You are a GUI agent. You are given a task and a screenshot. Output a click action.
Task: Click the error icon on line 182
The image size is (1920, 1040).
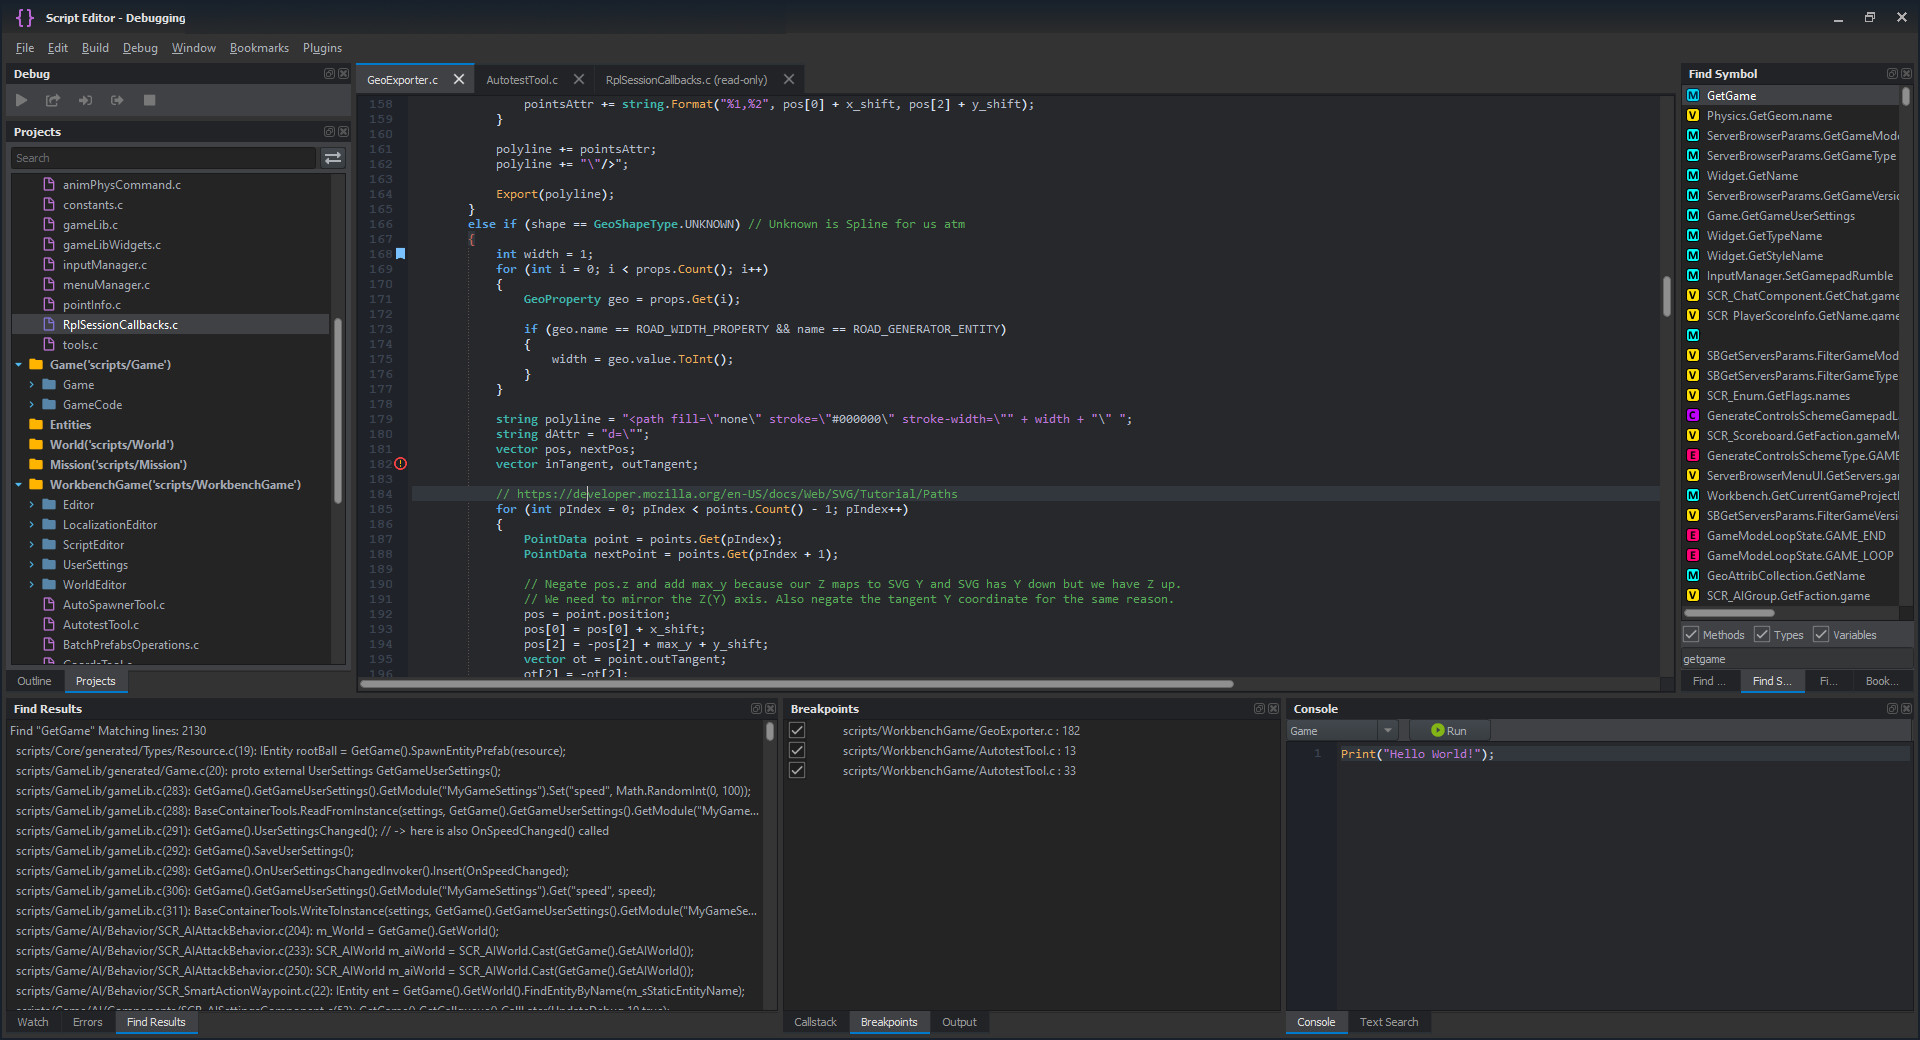point(400,463)
